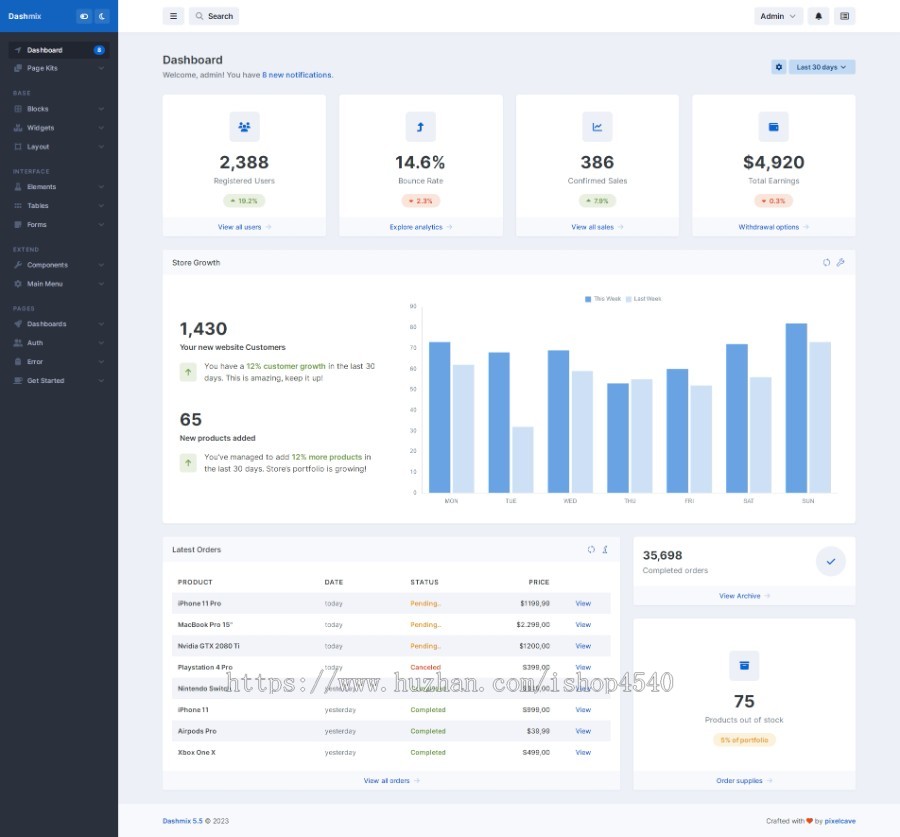View the Xbox One X order

[583, 753]
